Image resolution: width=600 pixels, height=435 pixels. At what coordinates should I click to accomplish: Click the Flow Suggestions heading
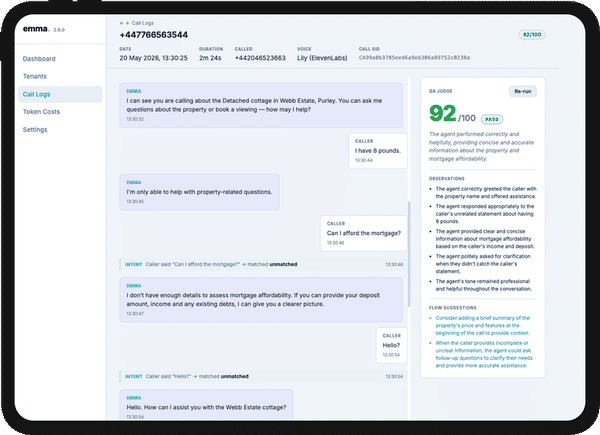[x=453, y=308]
